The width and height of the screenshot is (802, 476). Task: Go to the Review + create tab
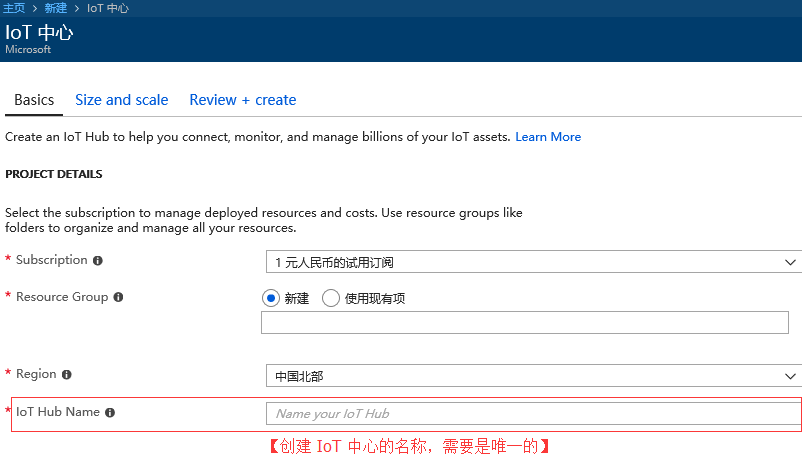pos(243,100)
